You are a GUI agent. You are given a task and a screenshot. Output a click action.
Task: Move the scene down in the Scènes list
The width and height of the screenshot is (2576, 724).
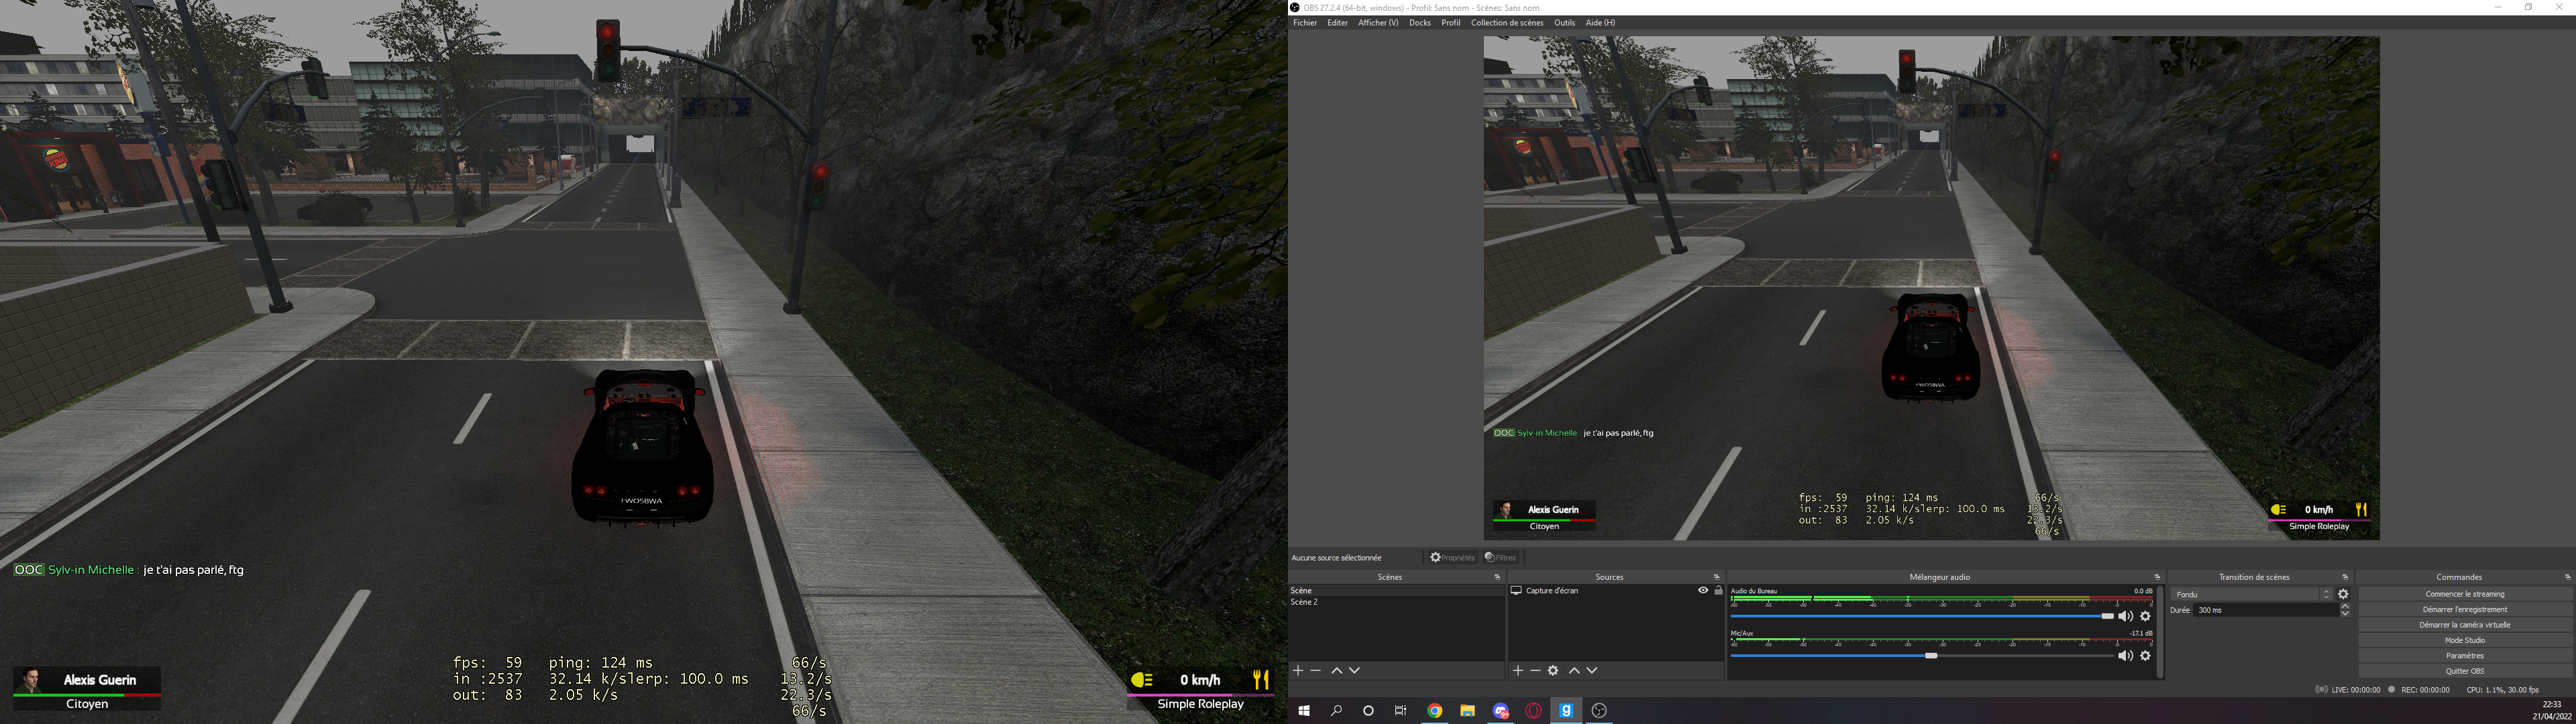pyautogui.click(x=1354, y=671)
